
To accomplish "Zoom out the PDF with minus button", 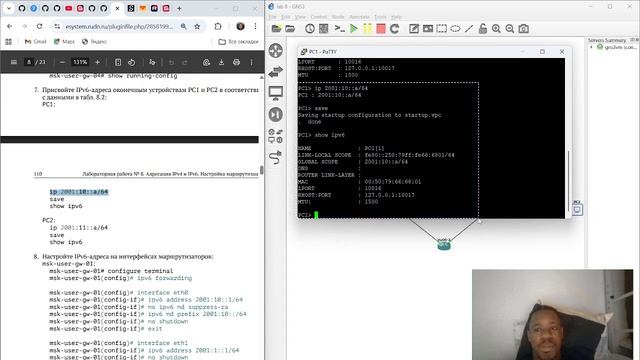I will click(x=62, y=62).
